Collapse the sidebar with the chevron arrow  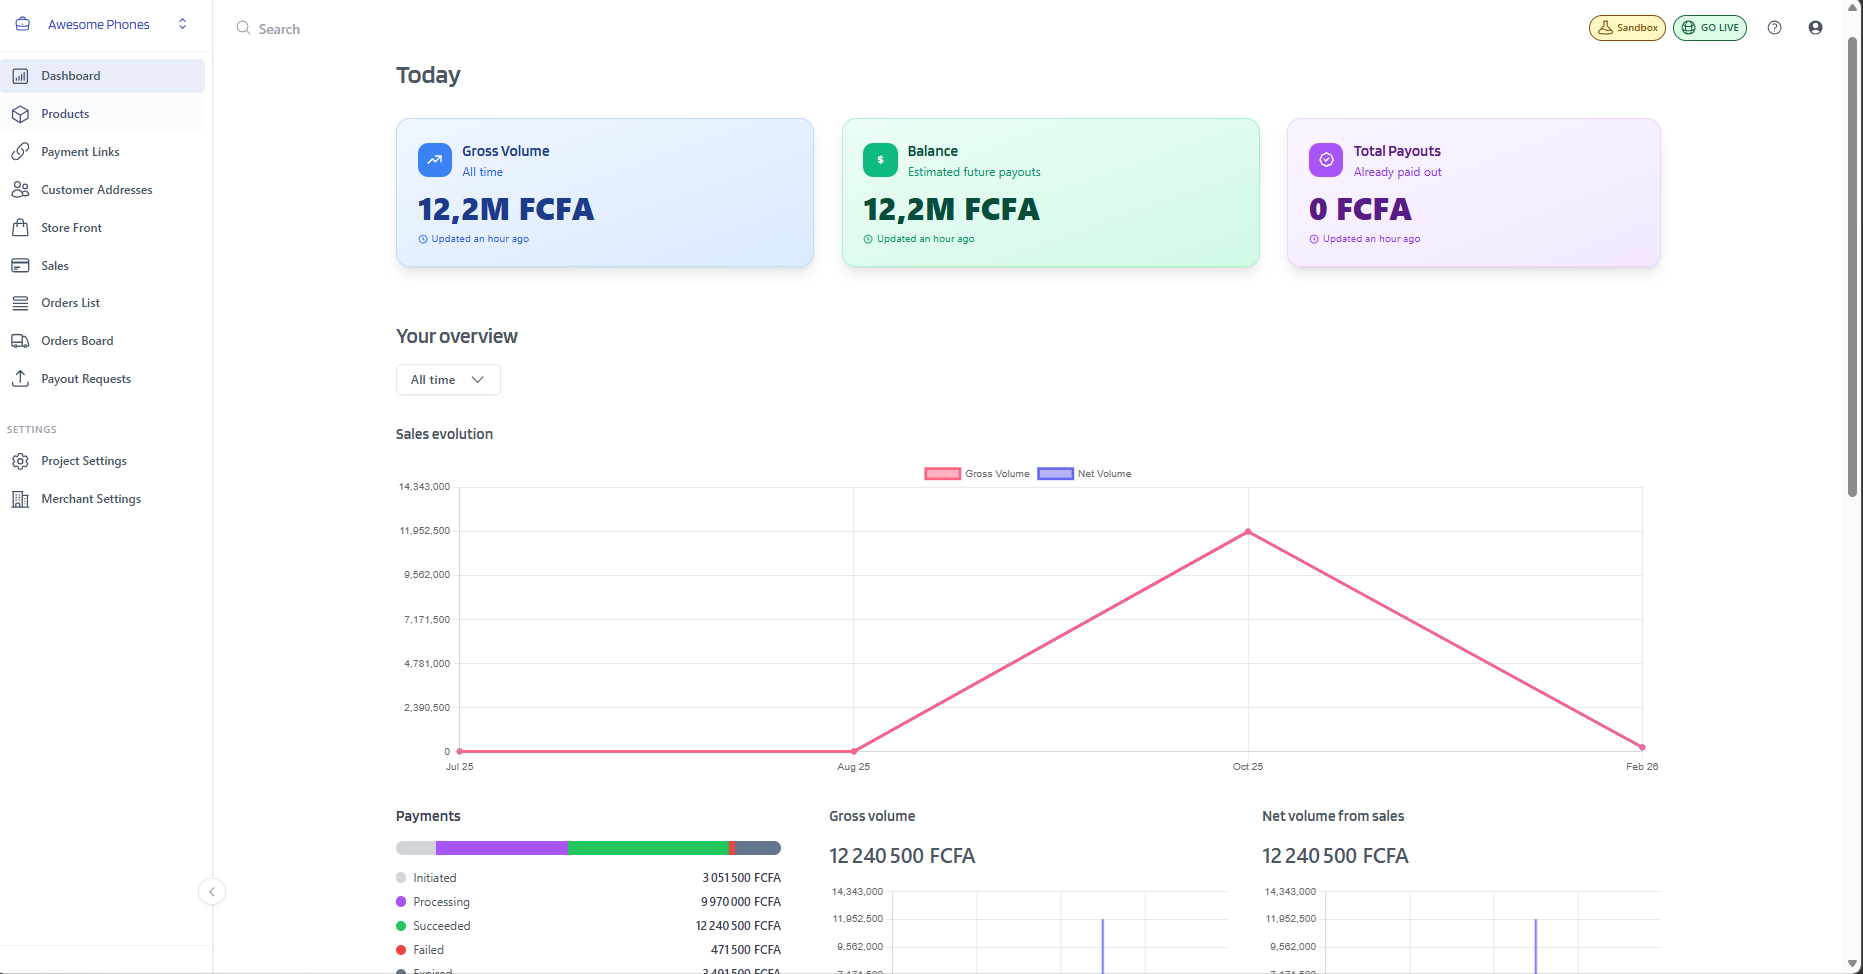pyautogui.click(x=212, y=891)
